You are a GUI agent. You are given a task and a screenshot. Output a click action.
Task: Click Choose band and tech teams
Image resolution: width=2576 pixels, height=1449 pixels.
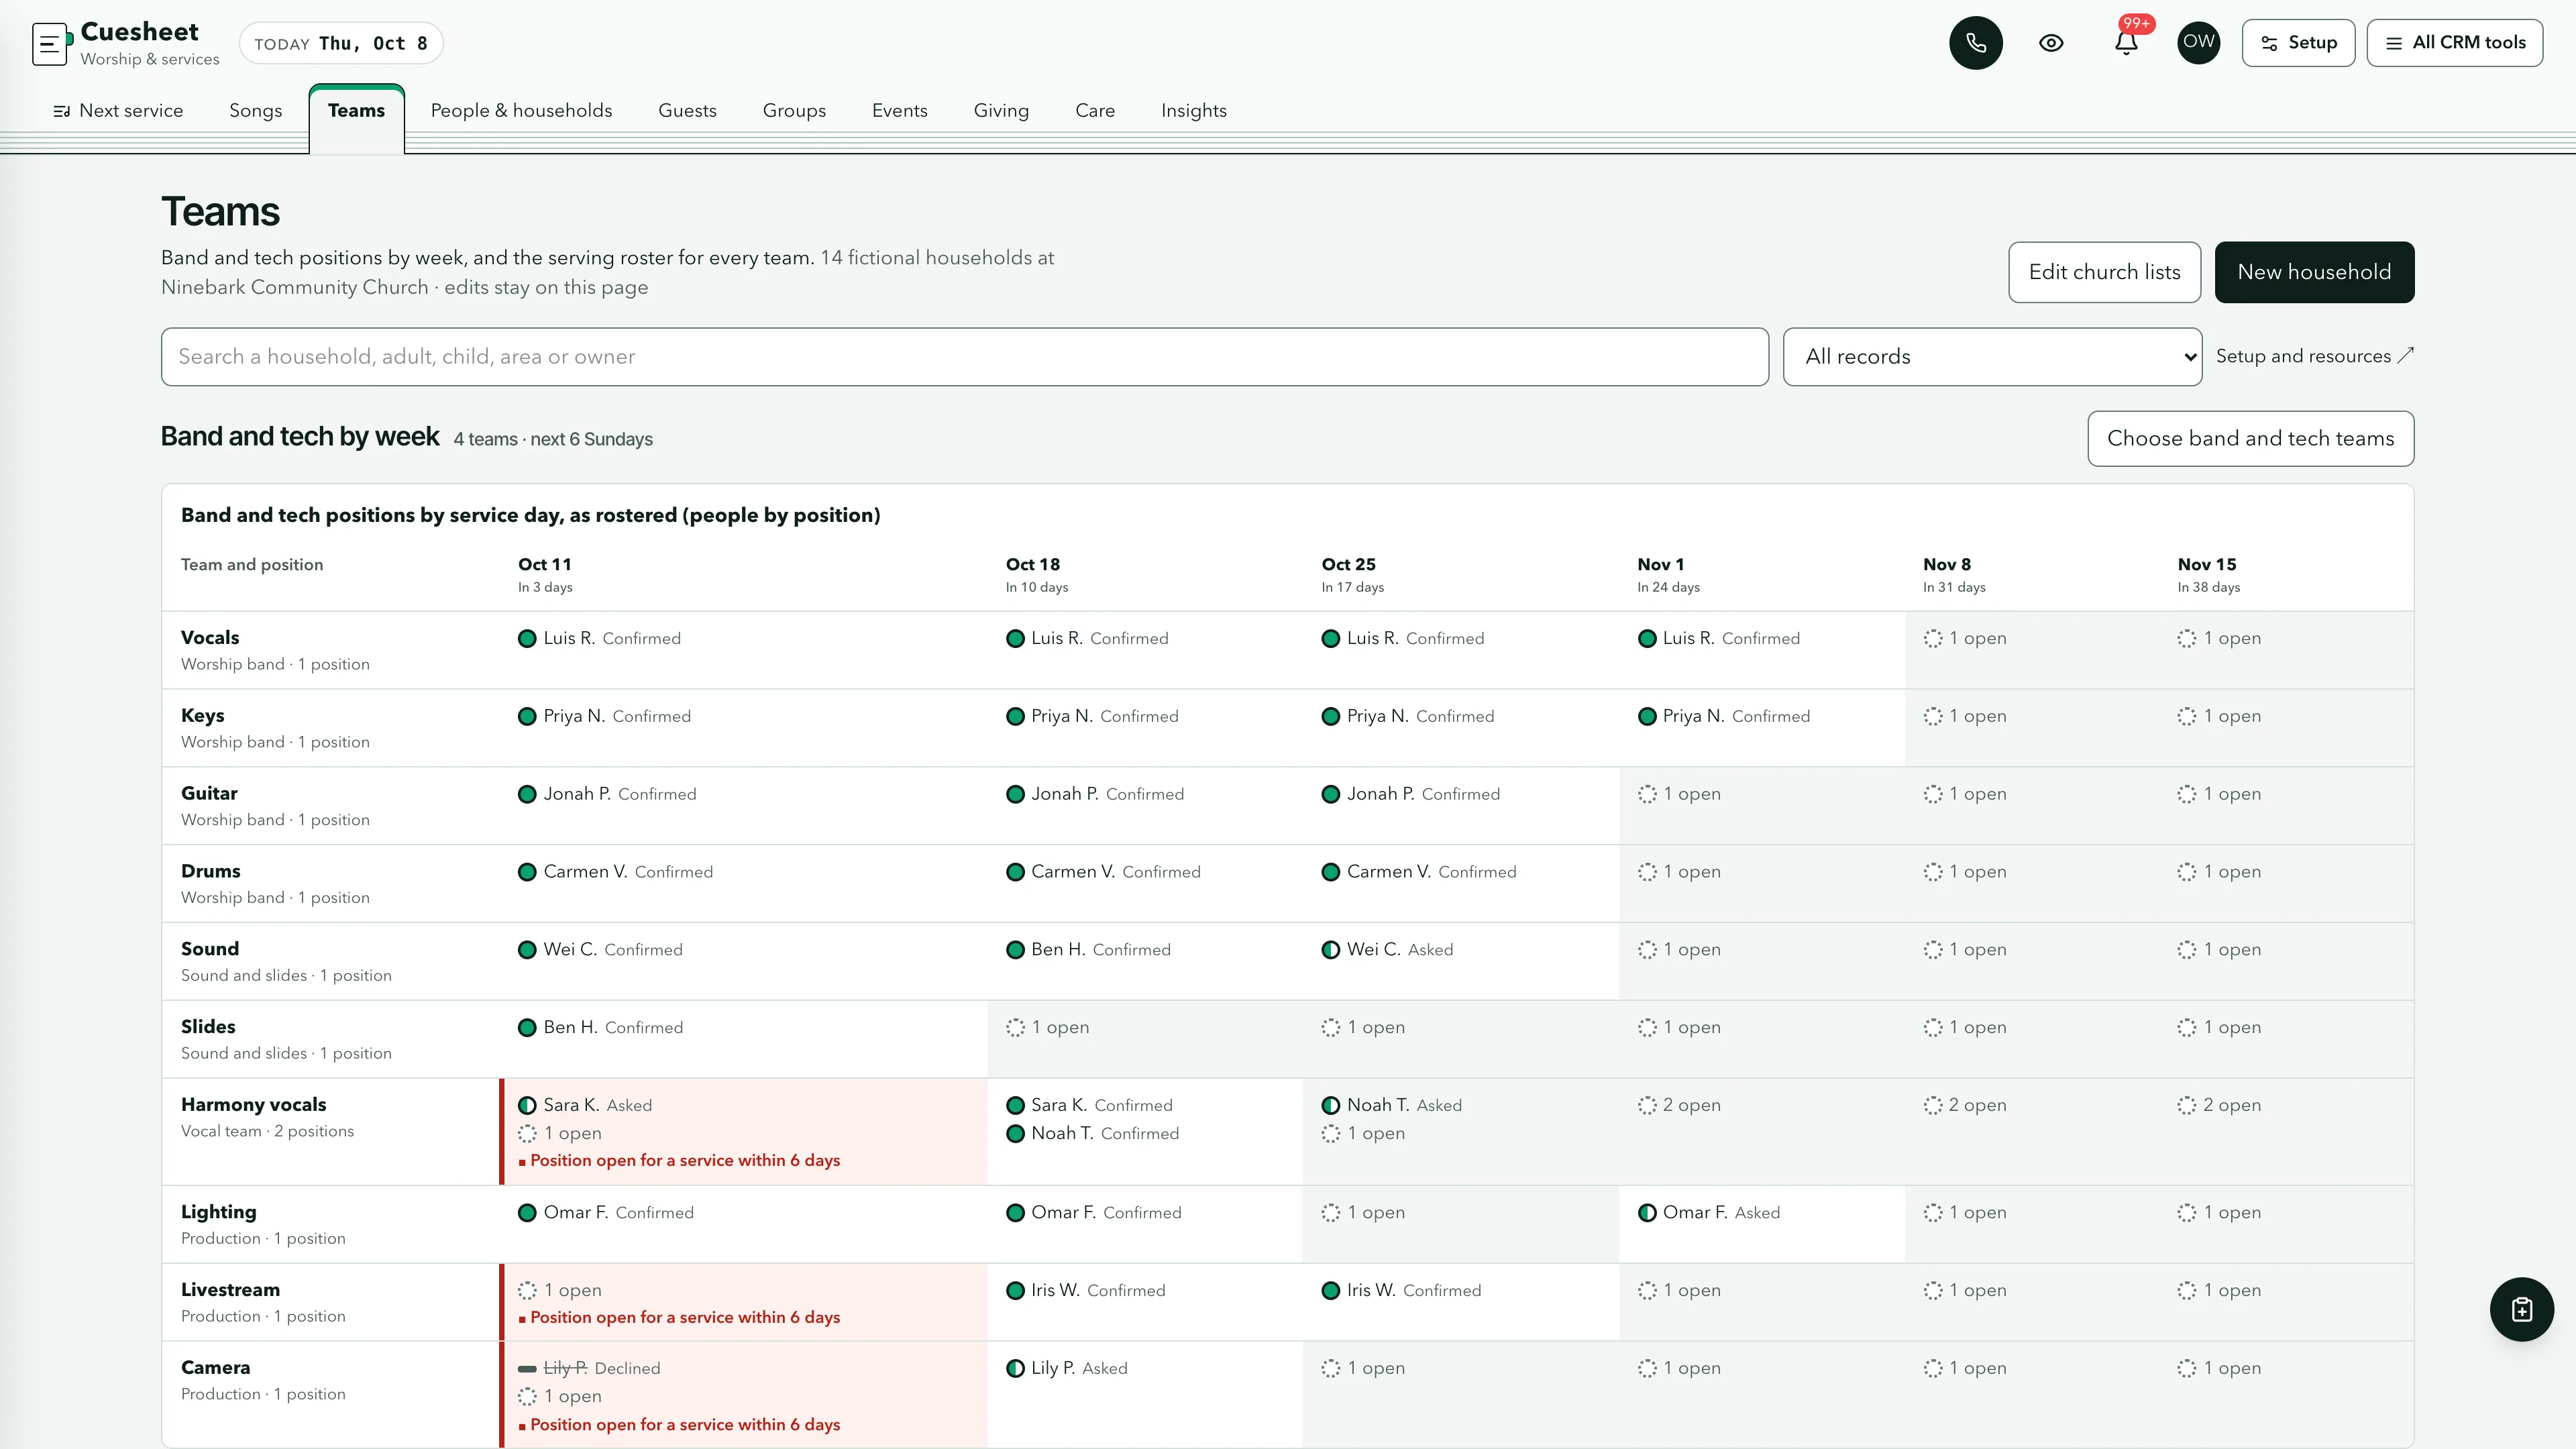click(2250, 439)
